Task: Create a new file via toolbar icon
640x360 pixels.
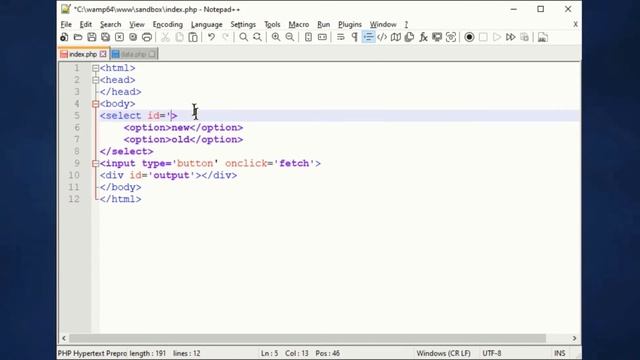Action: coord(64,37)
